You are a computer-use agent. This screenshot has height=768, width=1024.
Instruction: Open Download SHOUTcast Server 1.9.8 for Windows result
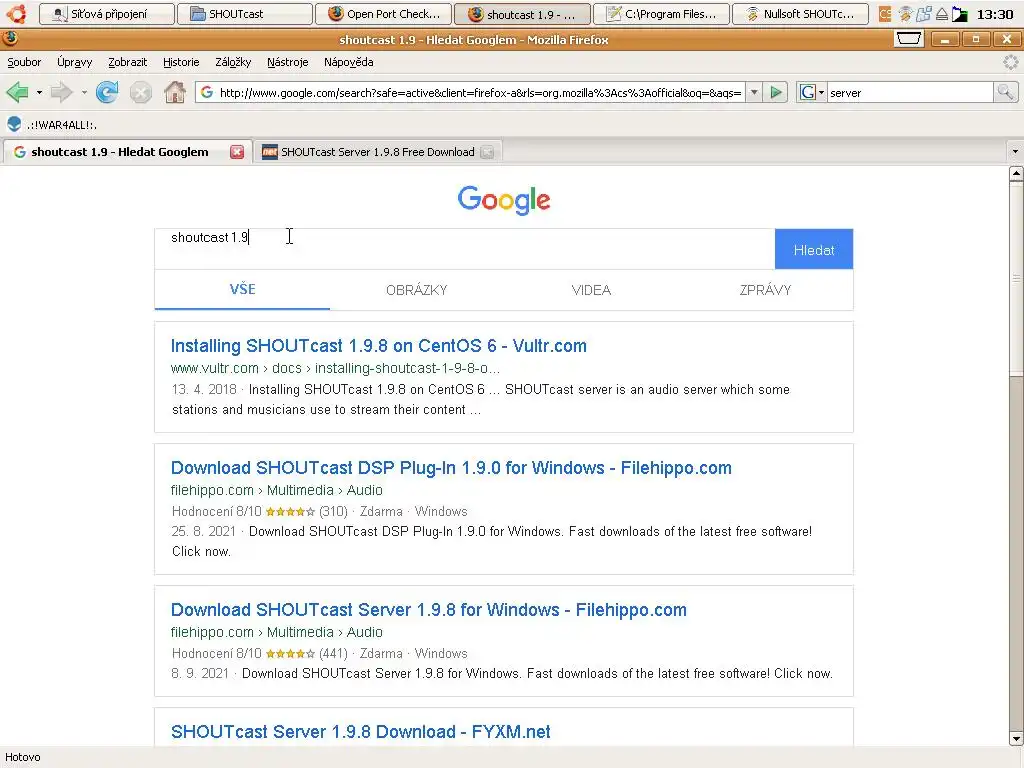coord(428,609)
